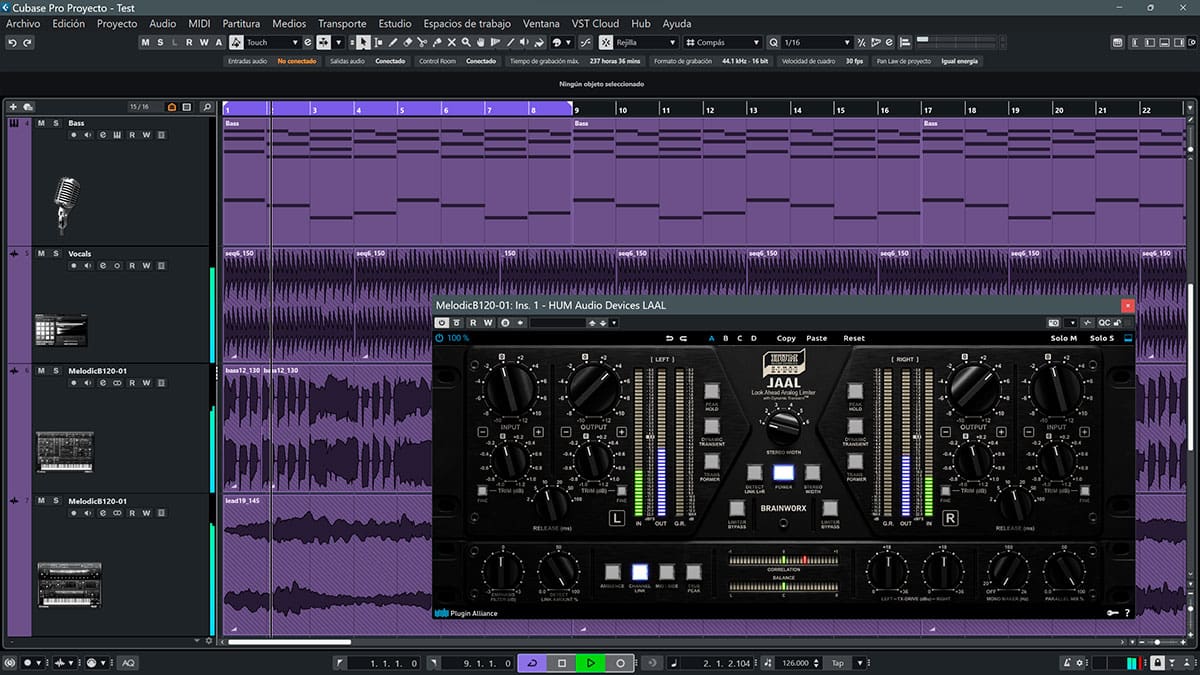Mute the Bass track
The height and width of the screenshot is (675, 1200).
41,123
